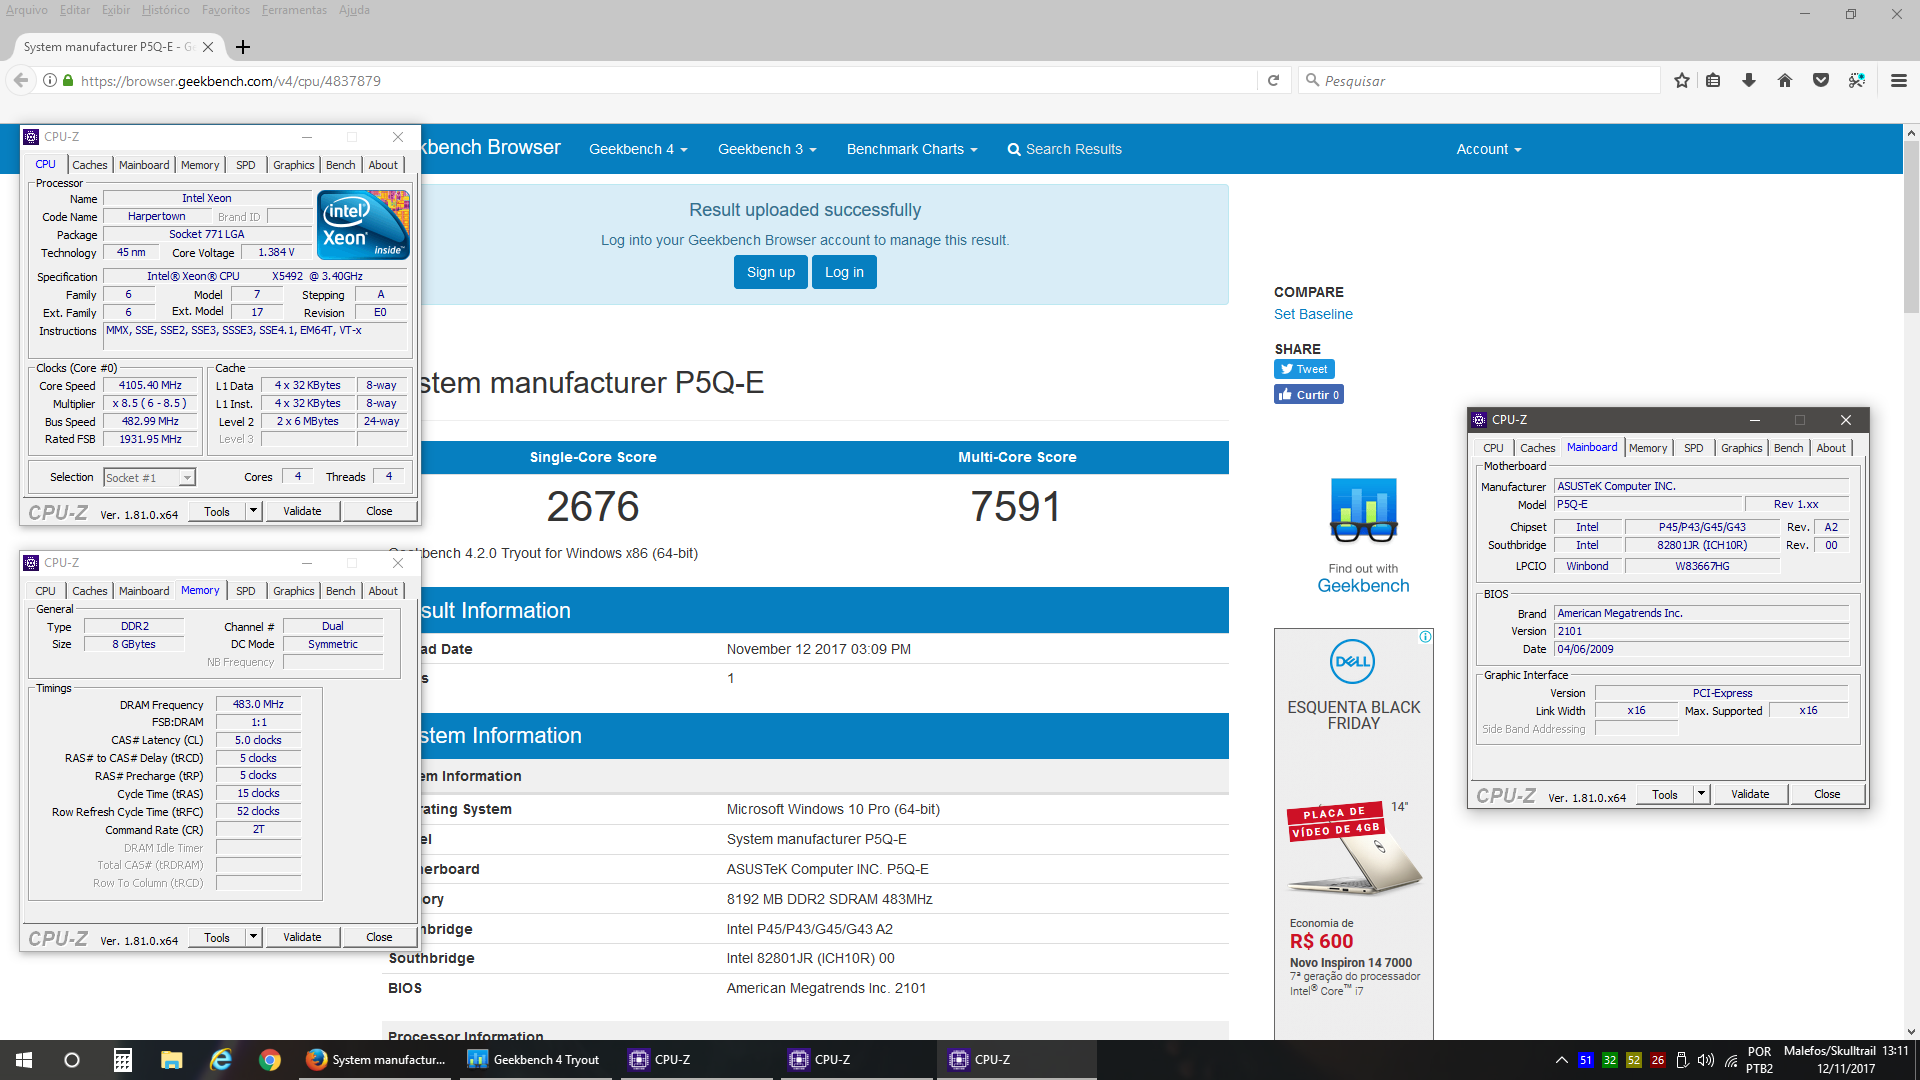Open Tools dropdown arrow in Memory tab window
The image size is (1920, 1080).
pyautogui.click(x=254, y=937)
